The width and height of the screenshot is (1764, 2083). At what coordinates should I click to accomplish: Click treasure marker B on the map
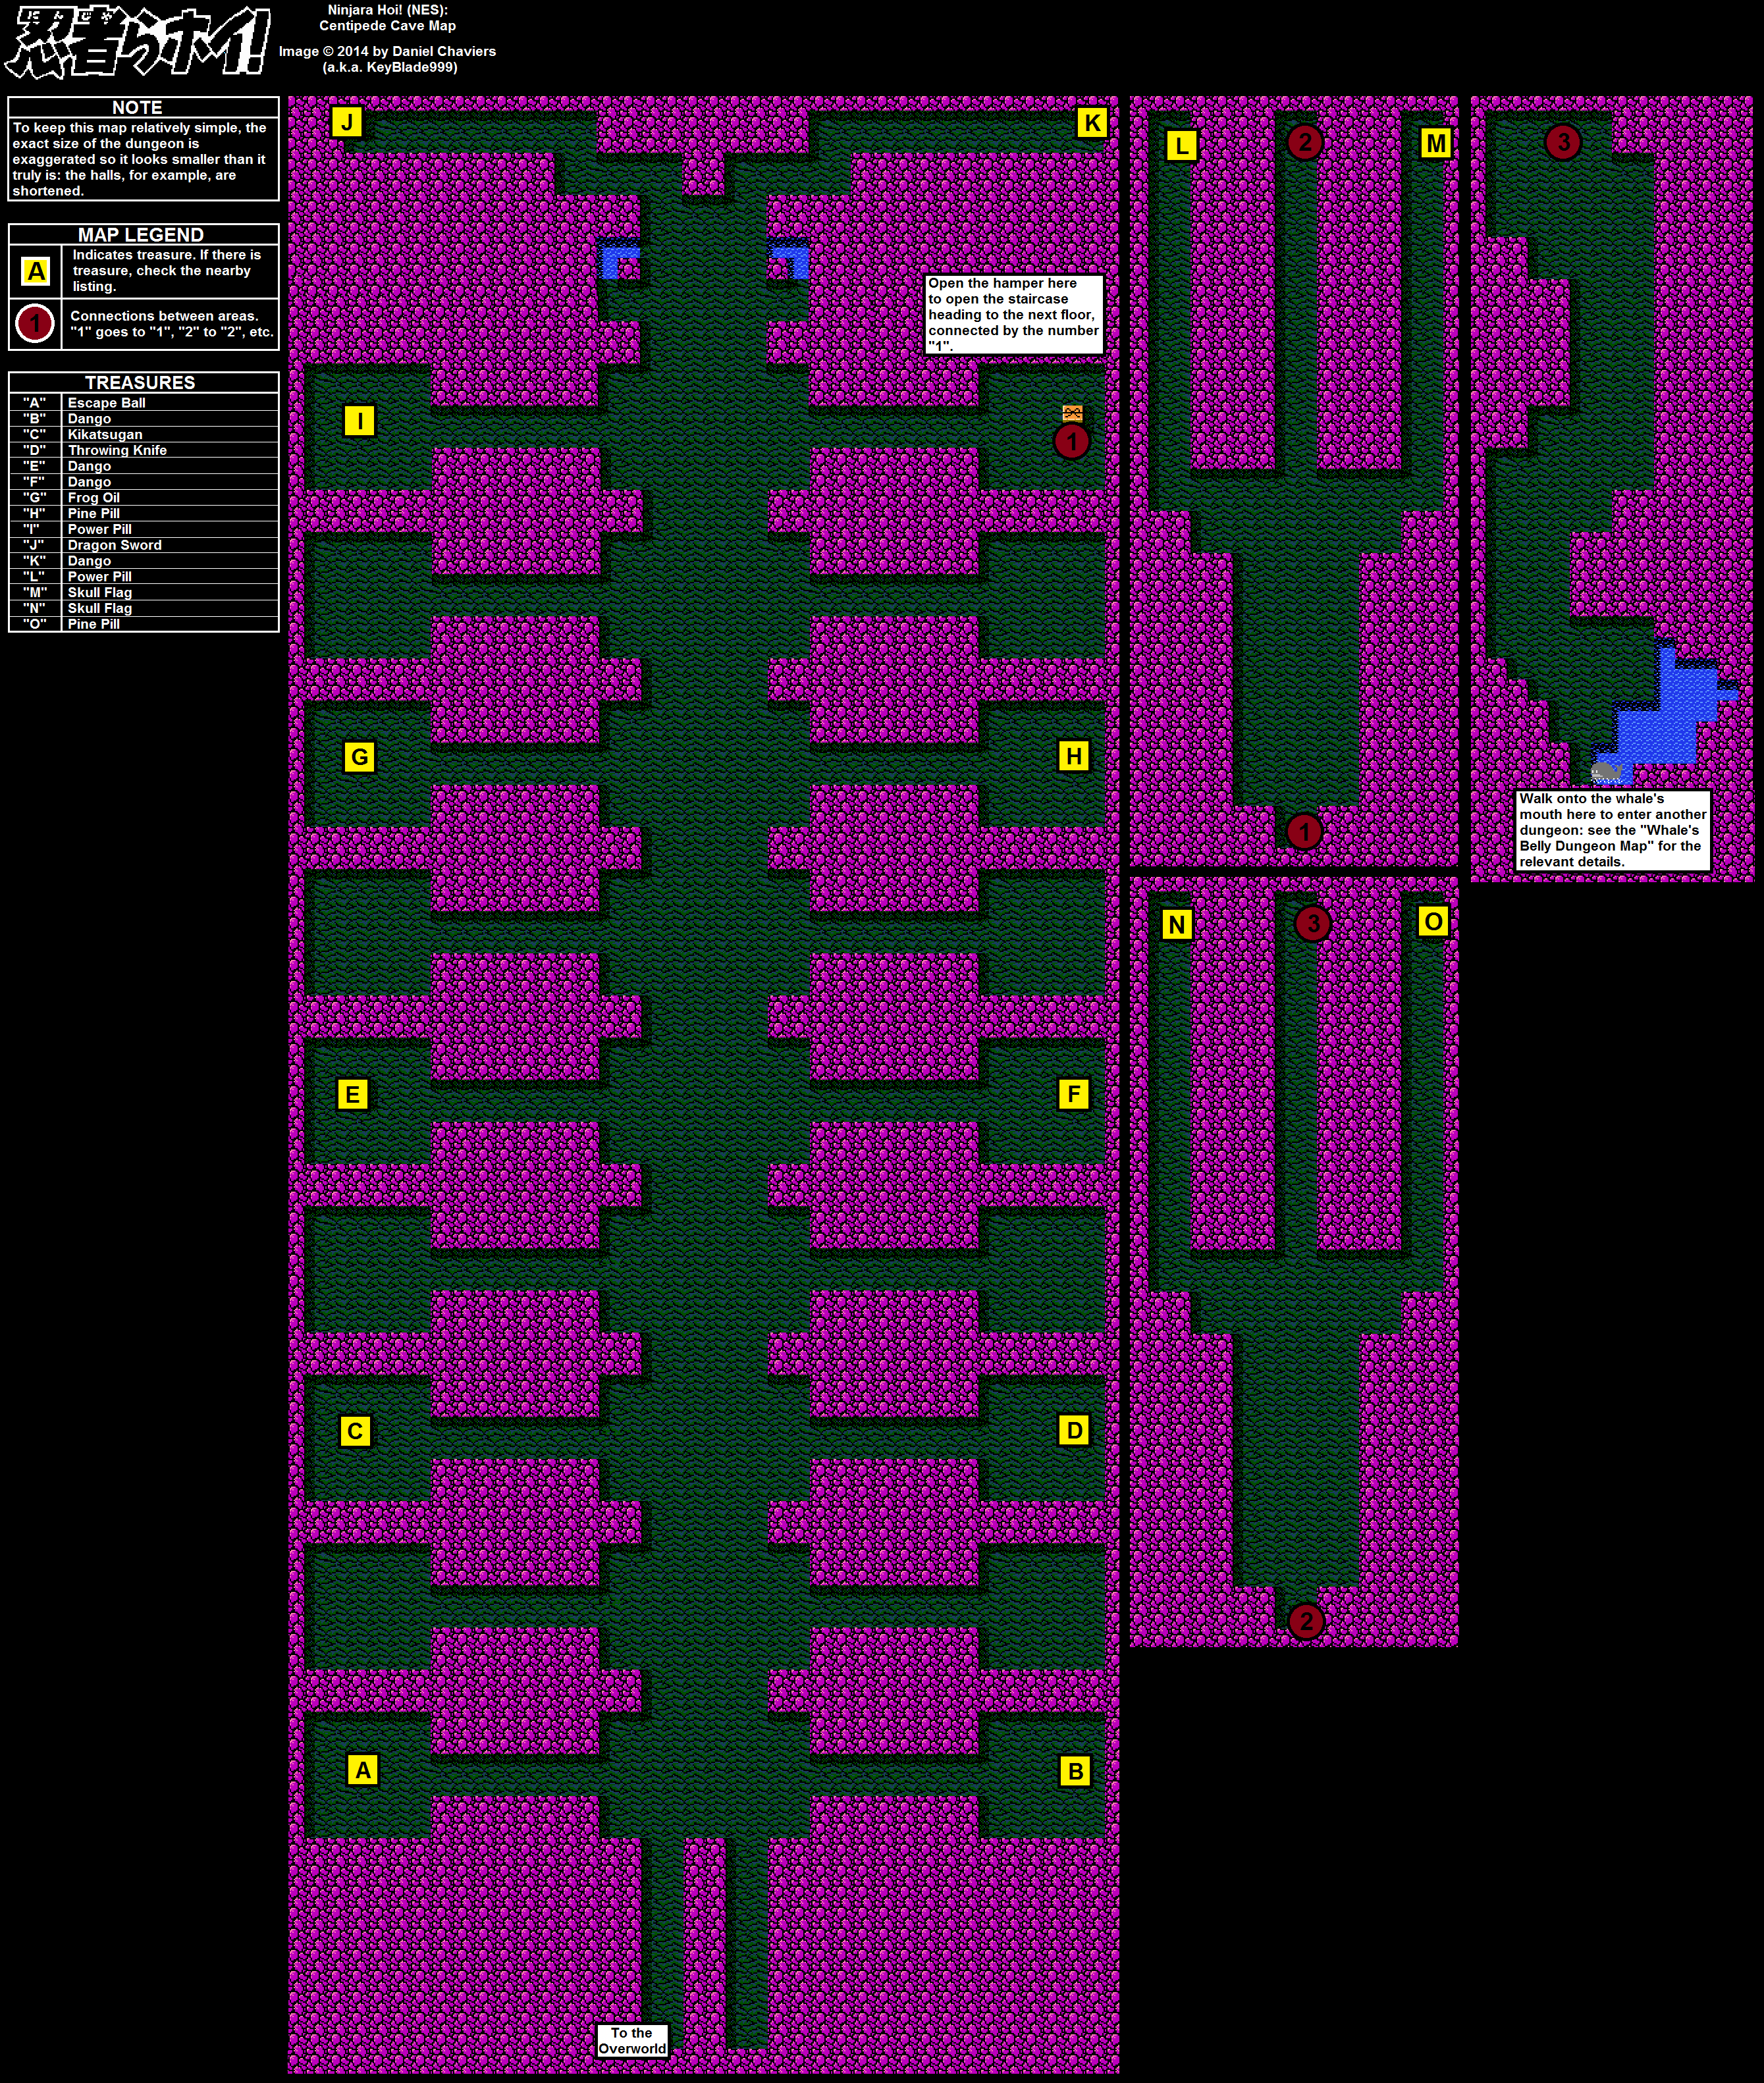1075,1771
